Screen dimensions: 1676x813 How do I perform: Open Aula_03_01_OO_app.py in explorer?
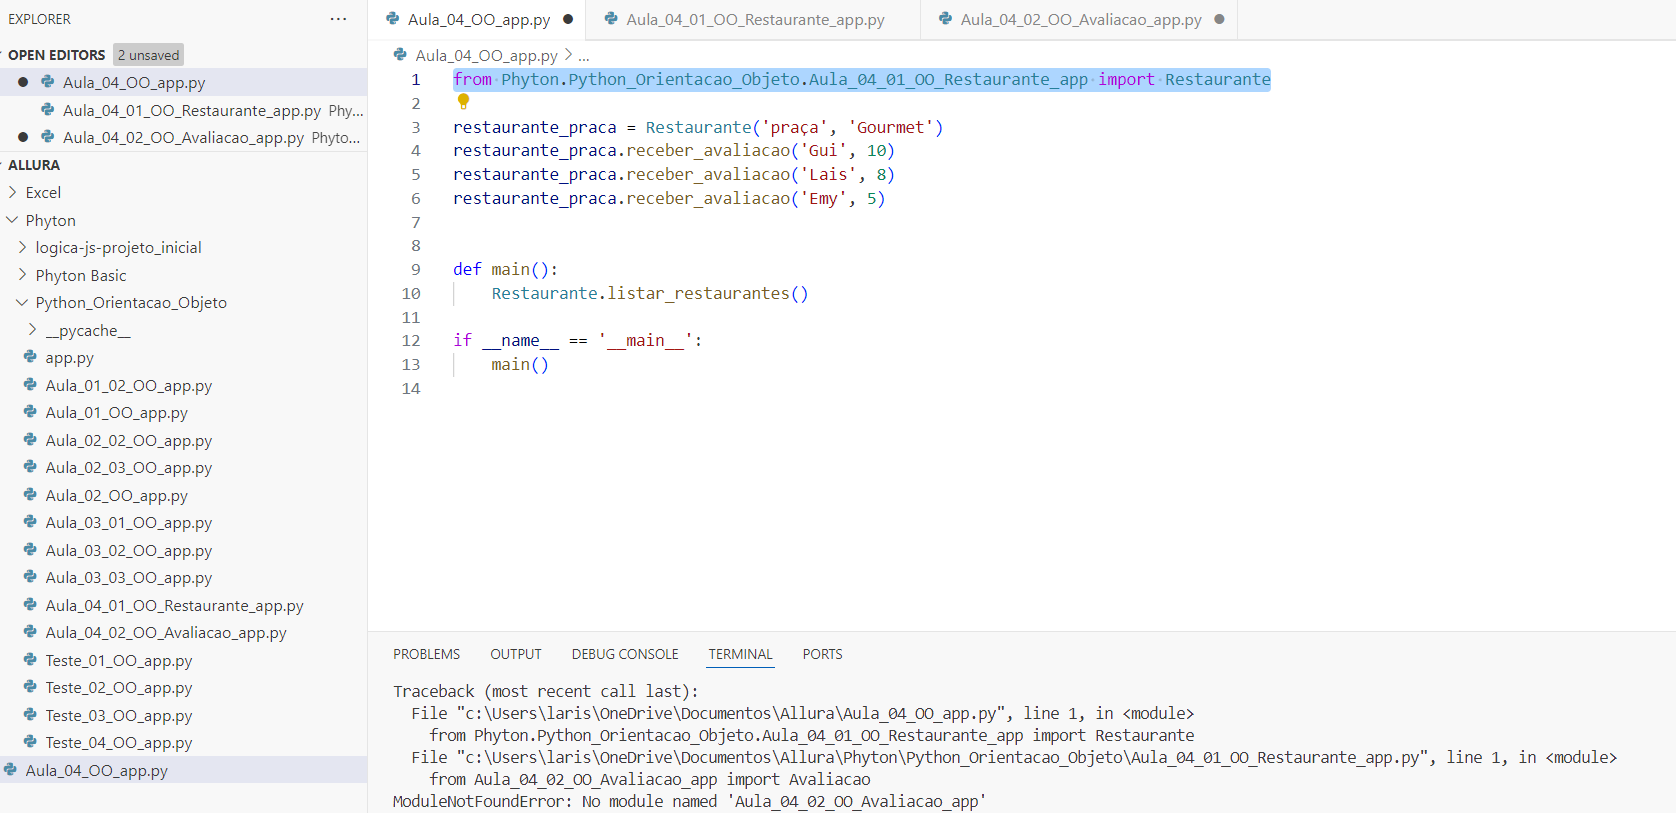click(129, 522)
